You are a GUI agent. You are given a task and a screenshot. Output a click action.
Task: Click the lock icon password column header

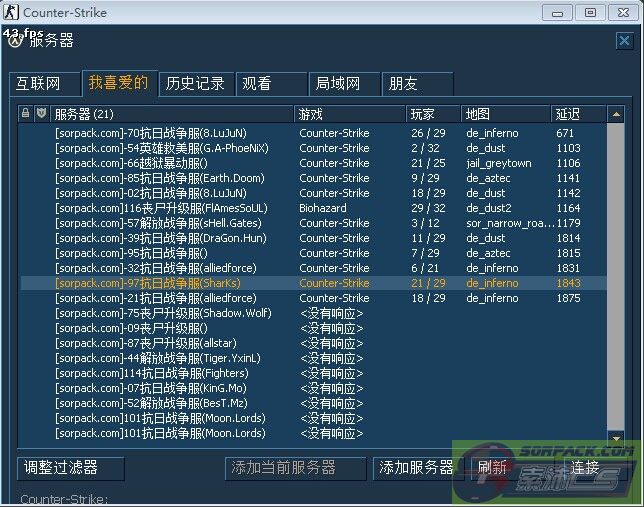26,114
